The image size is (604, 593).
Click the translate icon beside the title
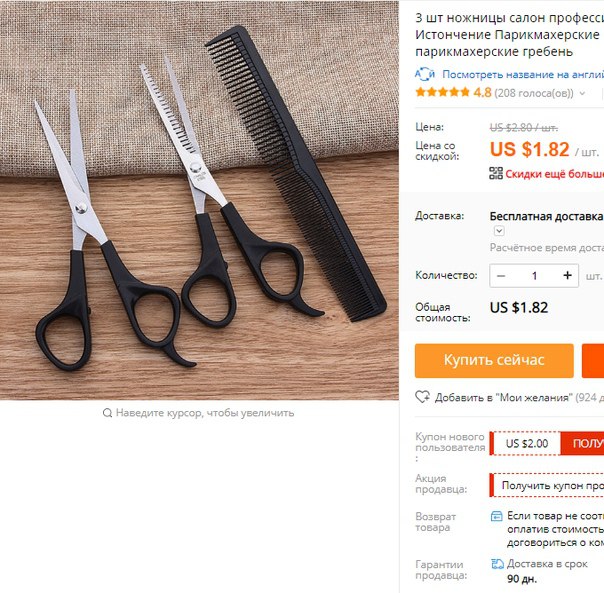pos(425,74)
